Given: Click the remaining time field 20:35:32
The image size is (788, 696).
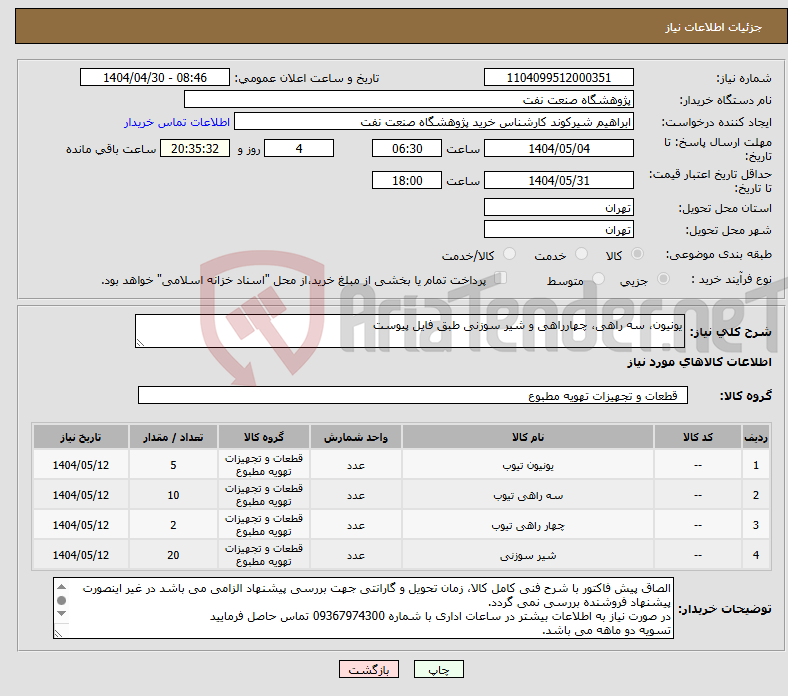Looking at the screenshot, I should pos(195,149).
